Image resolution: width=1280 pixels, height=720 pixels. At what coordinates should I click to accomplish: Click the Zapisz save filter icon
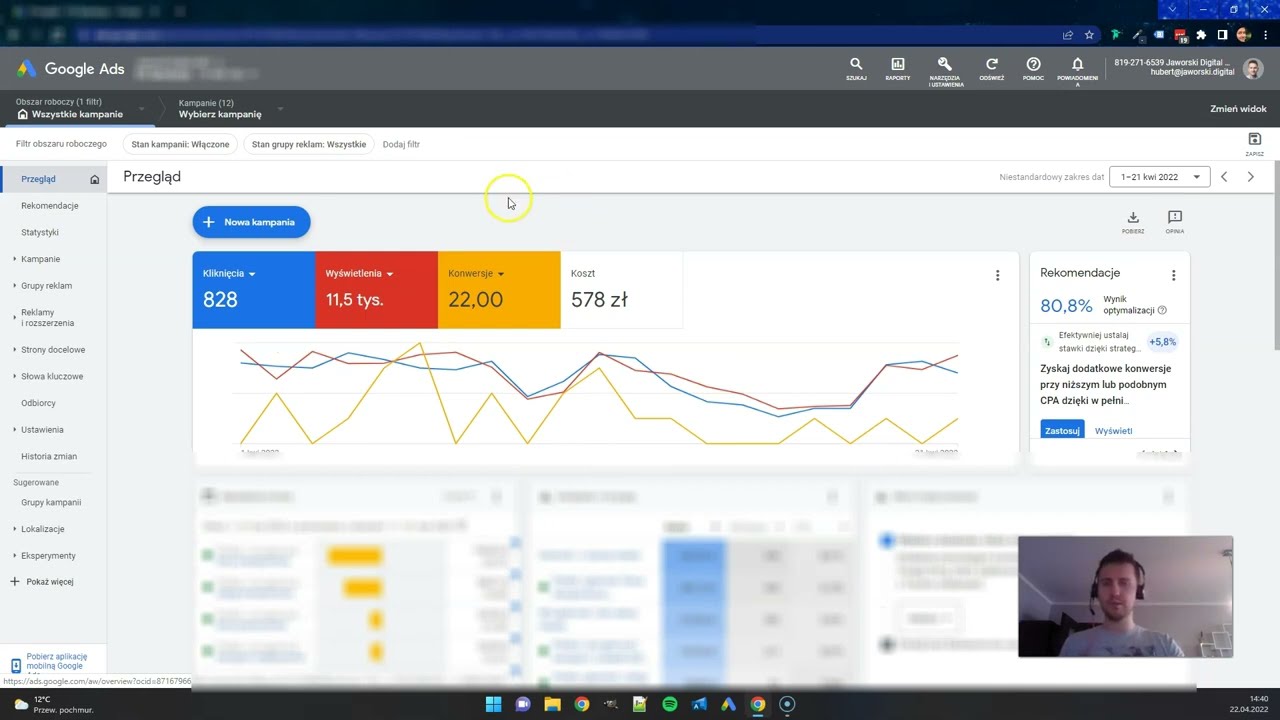point(1255,144)
